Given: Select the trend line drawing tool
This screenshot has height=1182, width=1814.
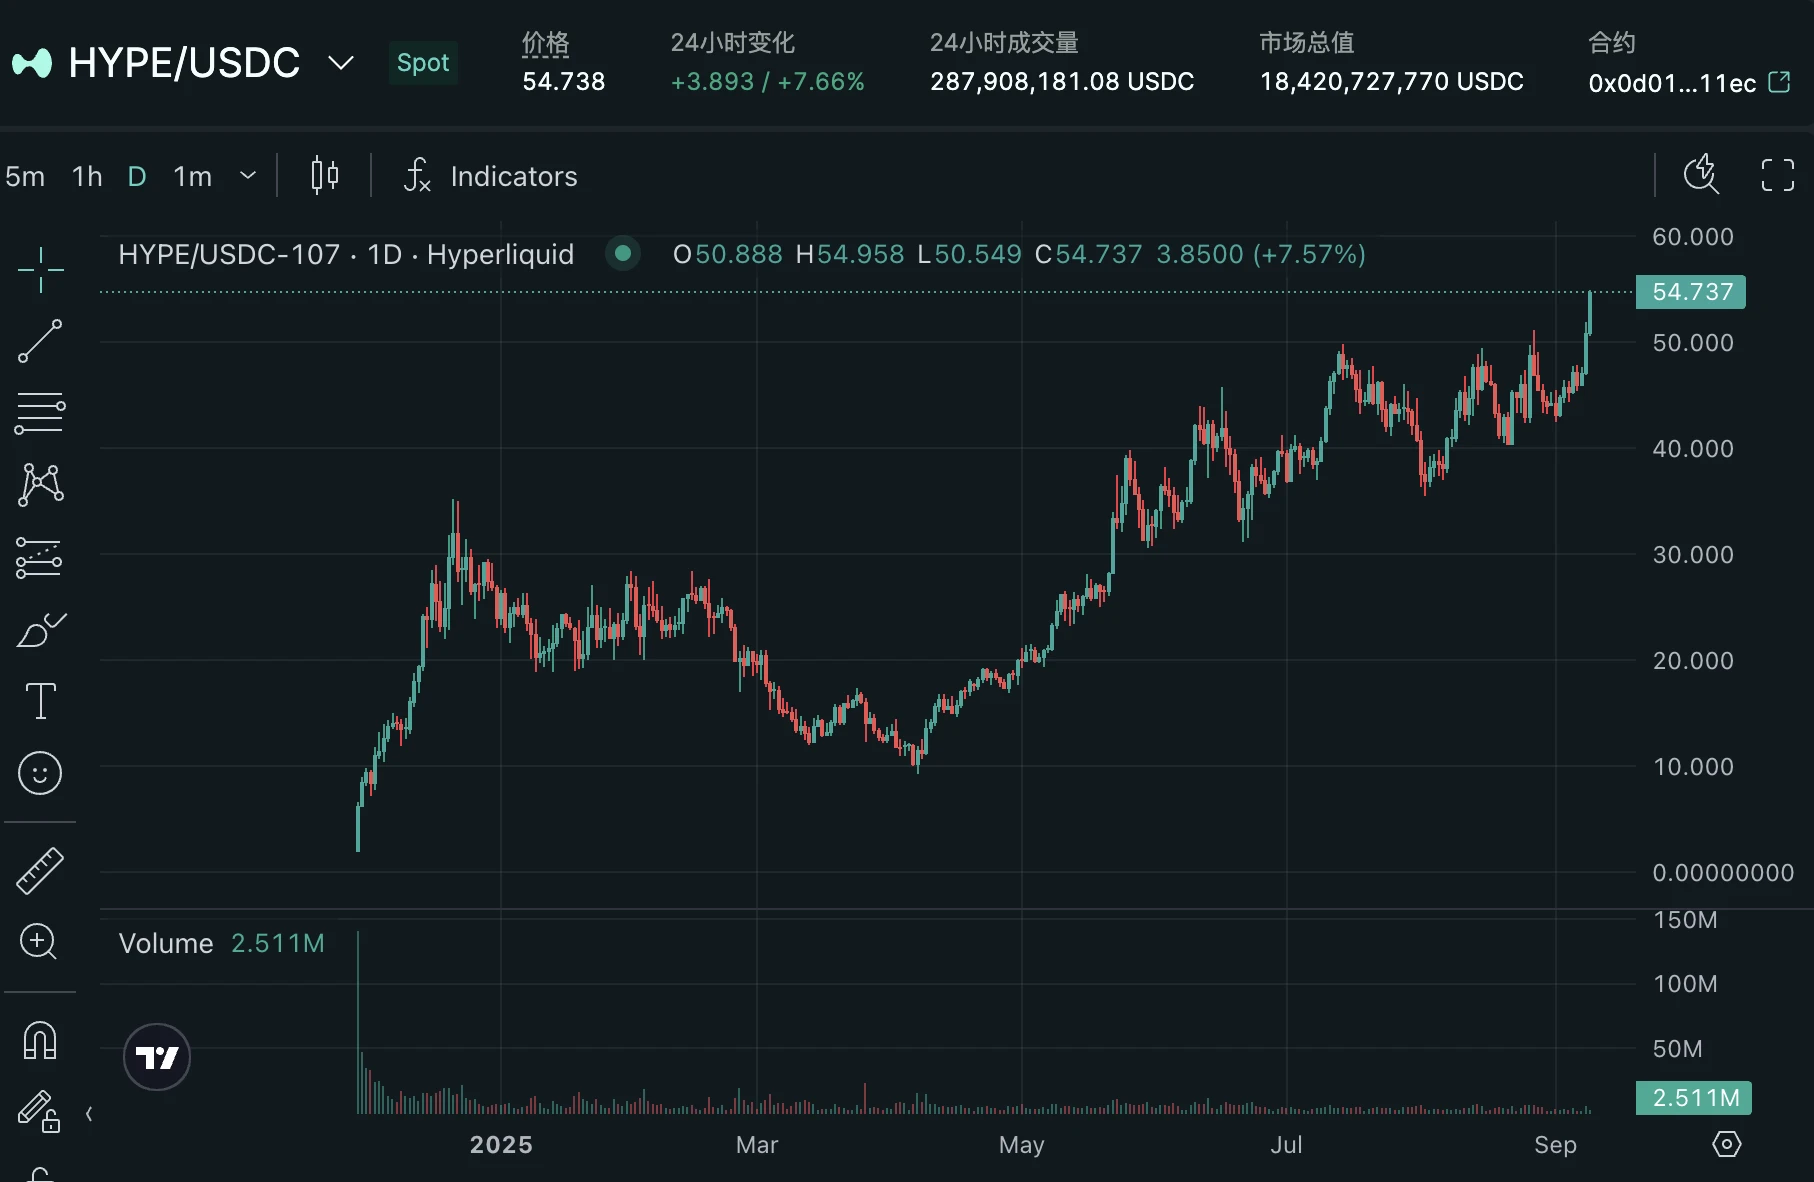Looking at the screenshot, I should click(x=40, y=341).
